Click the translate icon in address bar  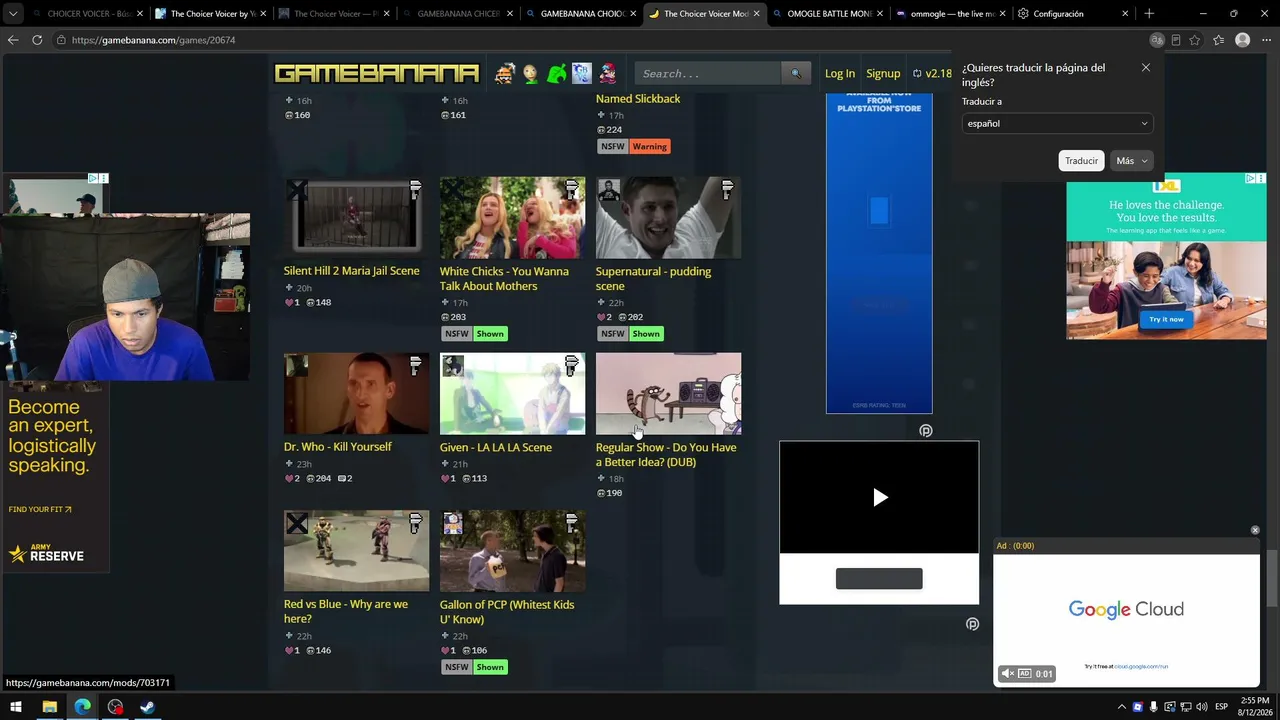pyautogui.click(x=1157, y=40)
